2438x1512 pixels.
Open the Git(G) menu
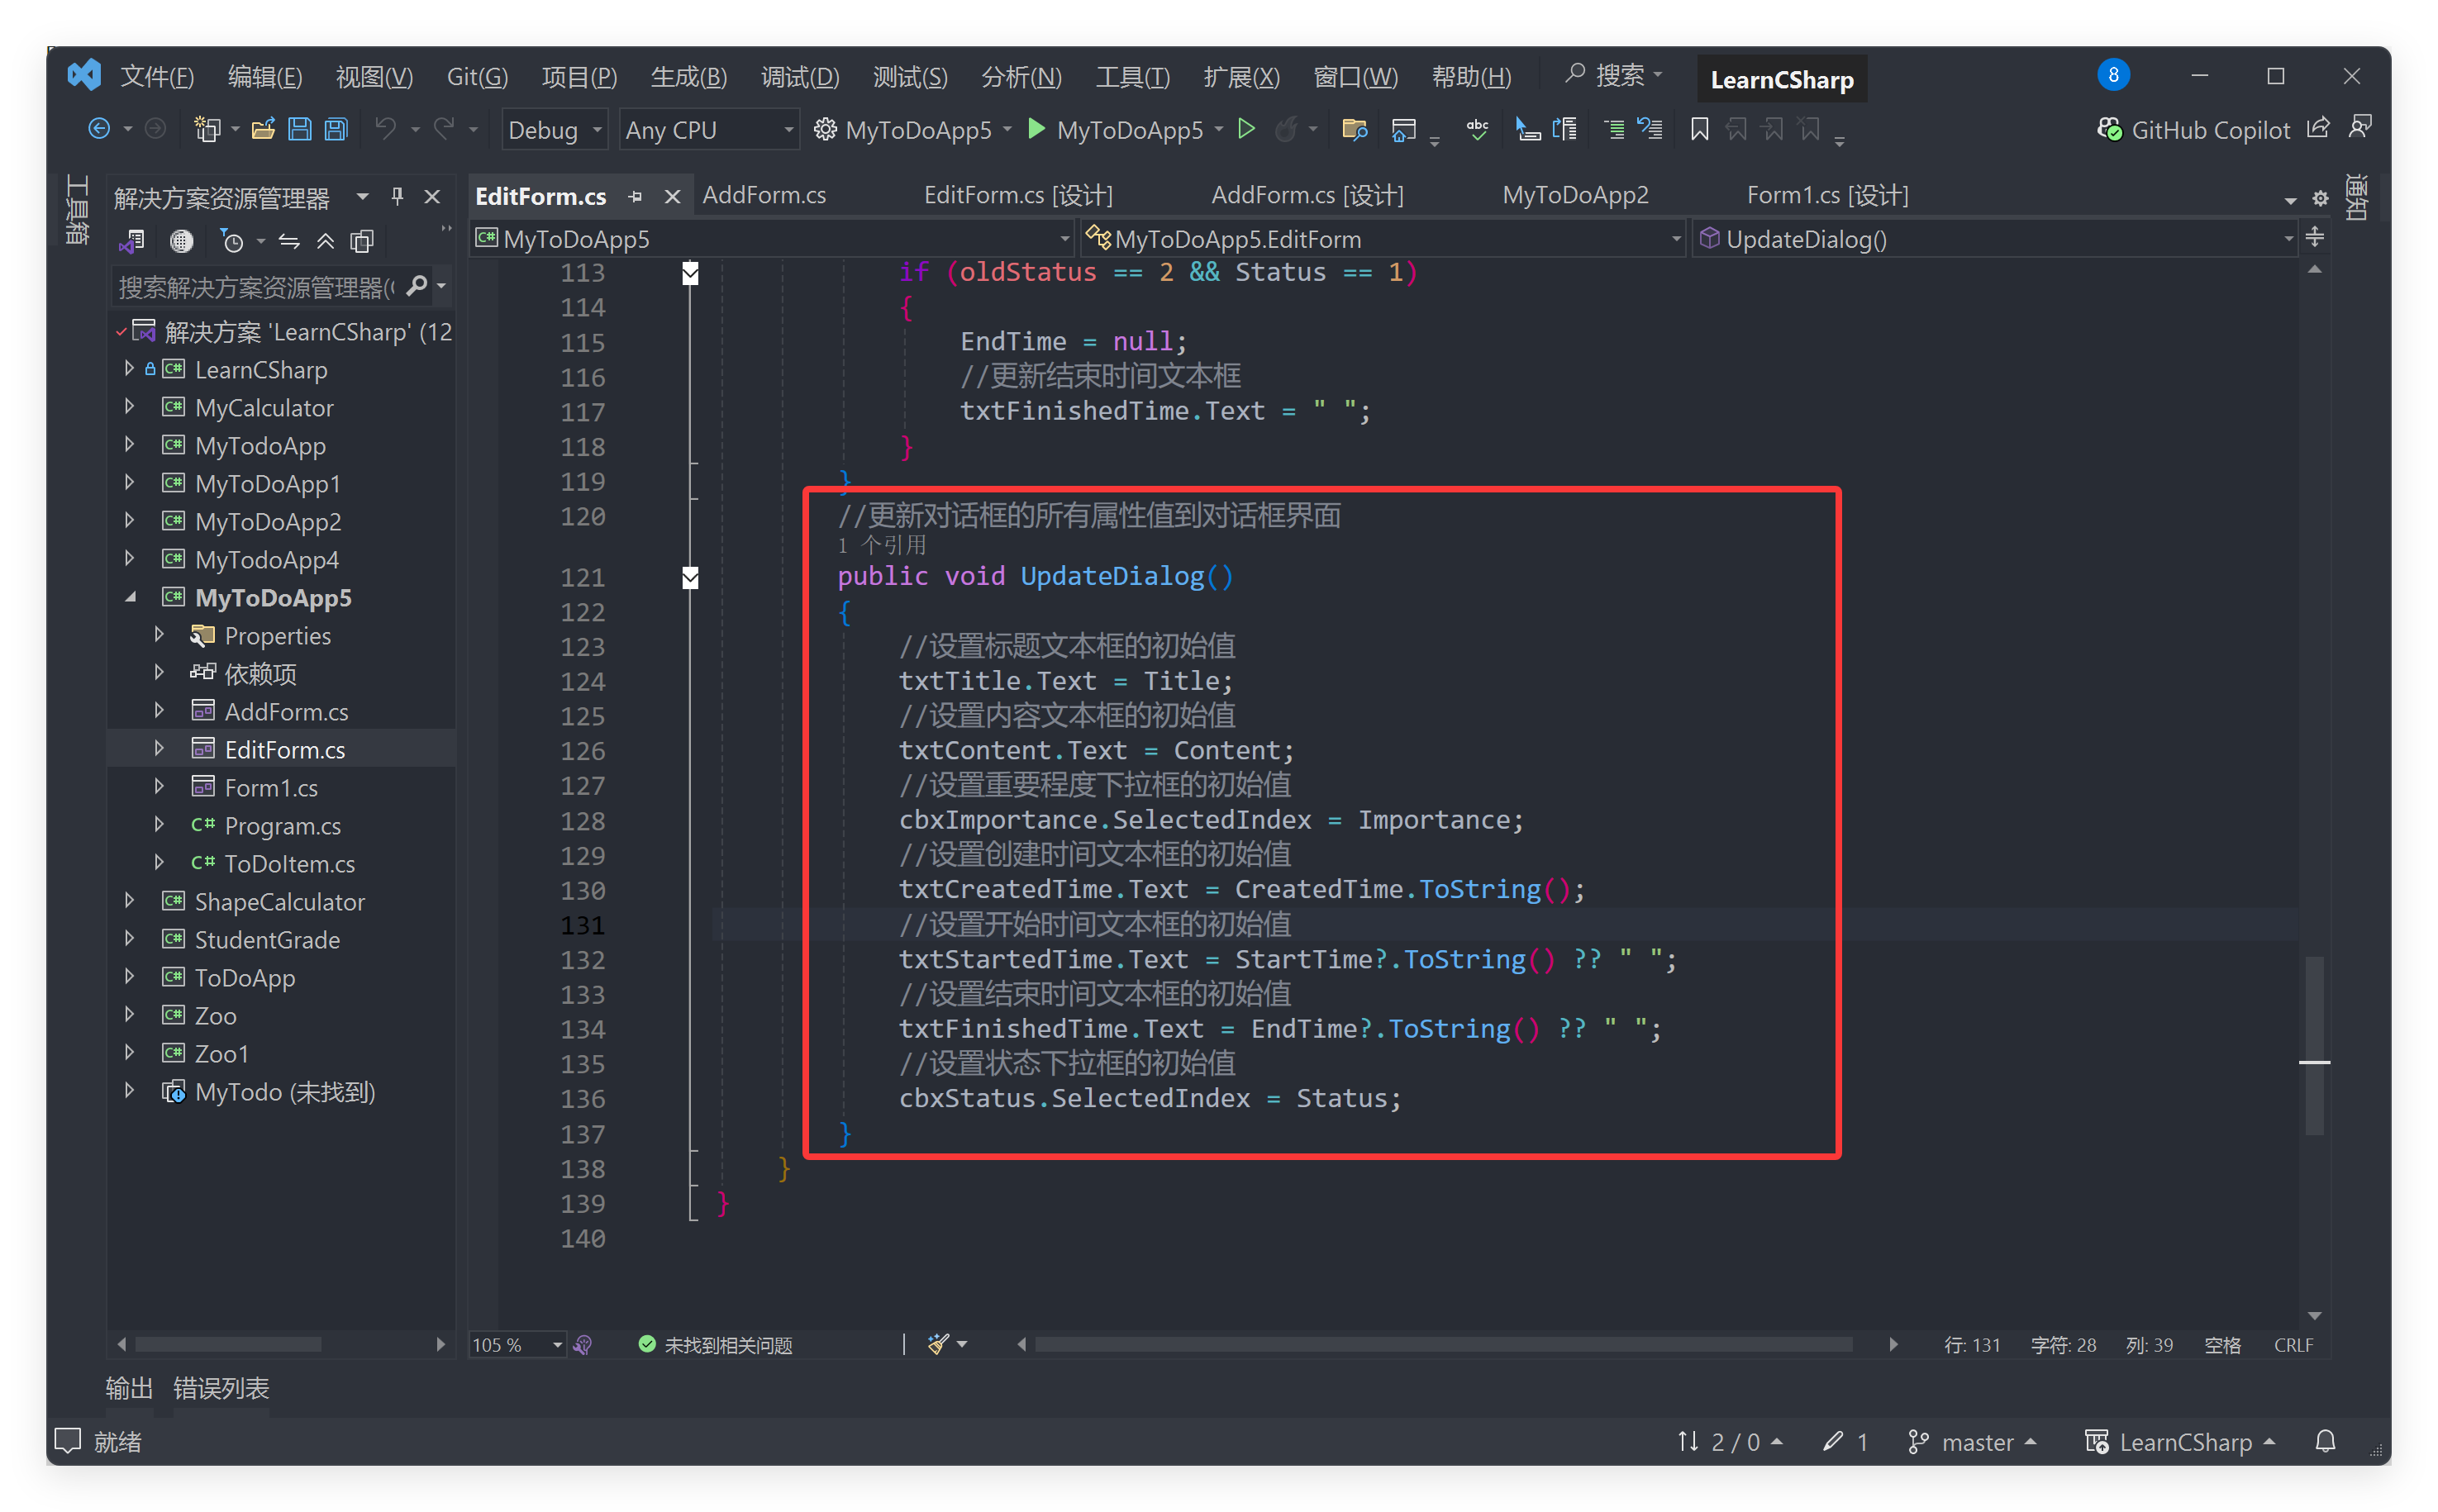tap(478, 76)
